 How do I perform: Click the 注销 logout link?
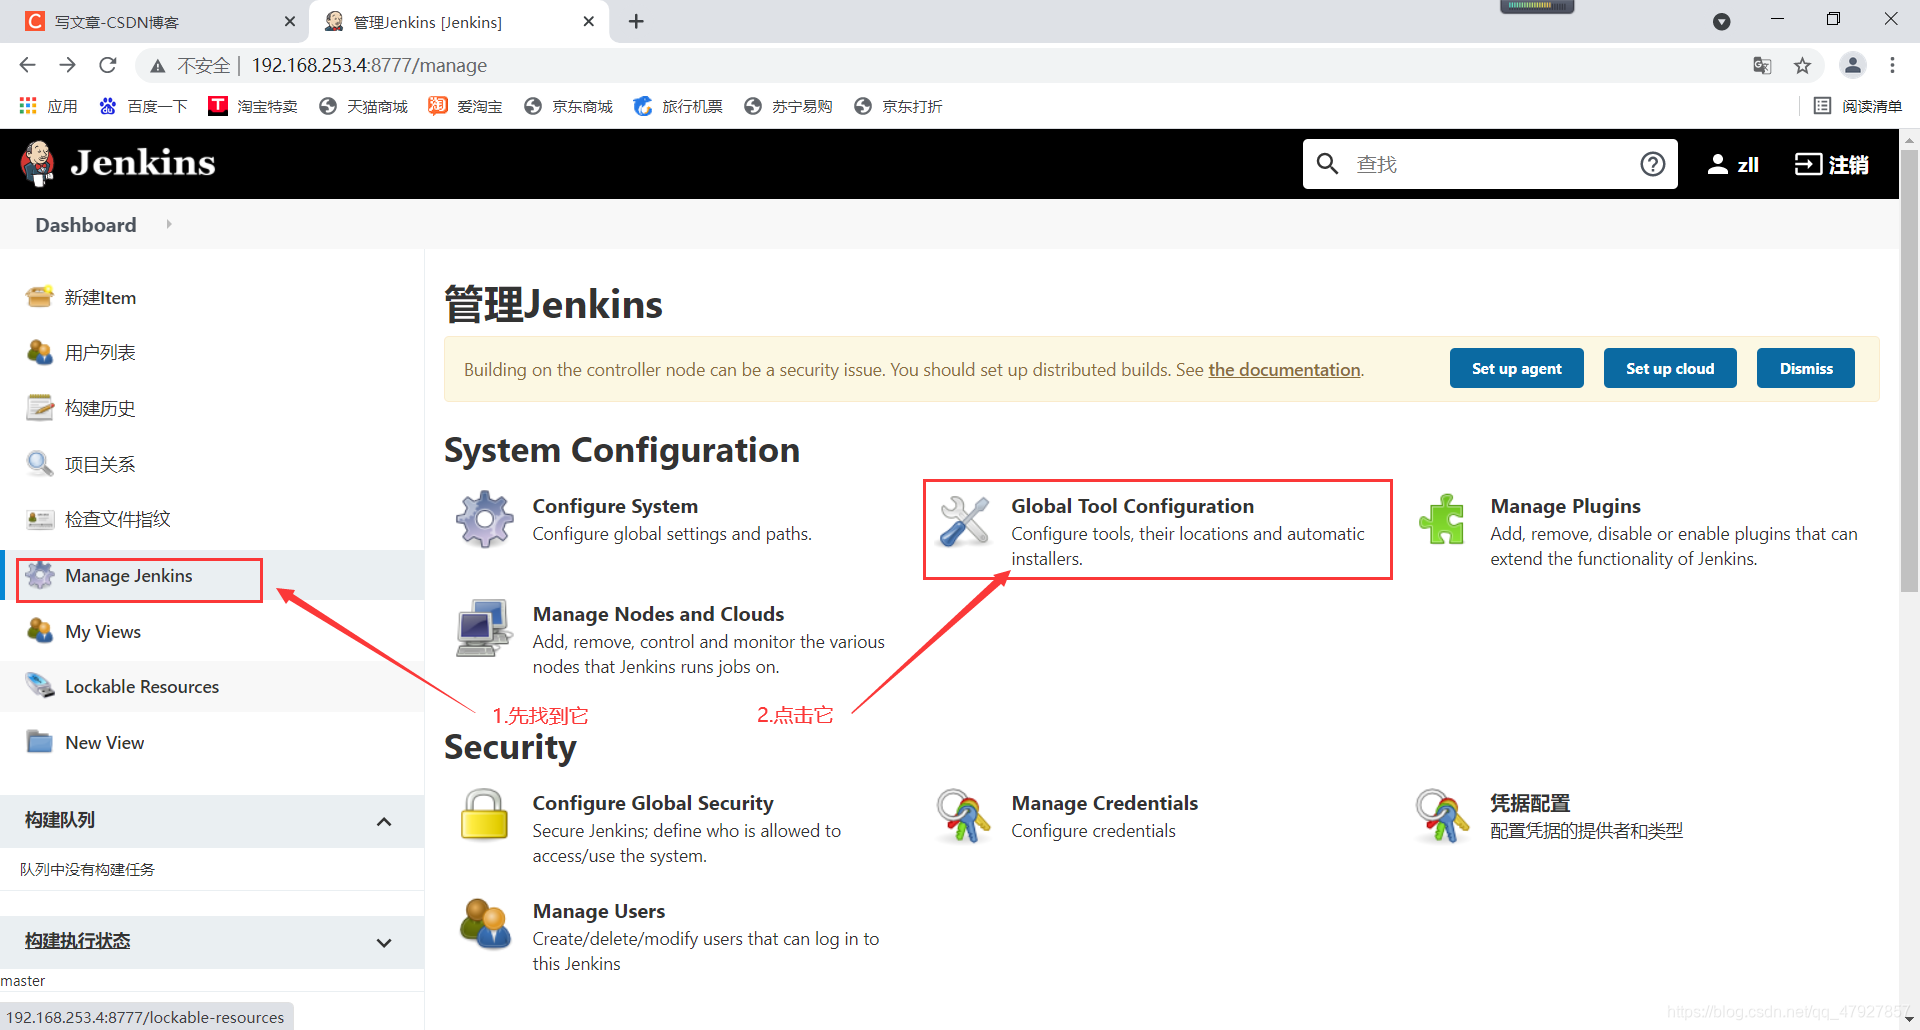pos(1848,164)
